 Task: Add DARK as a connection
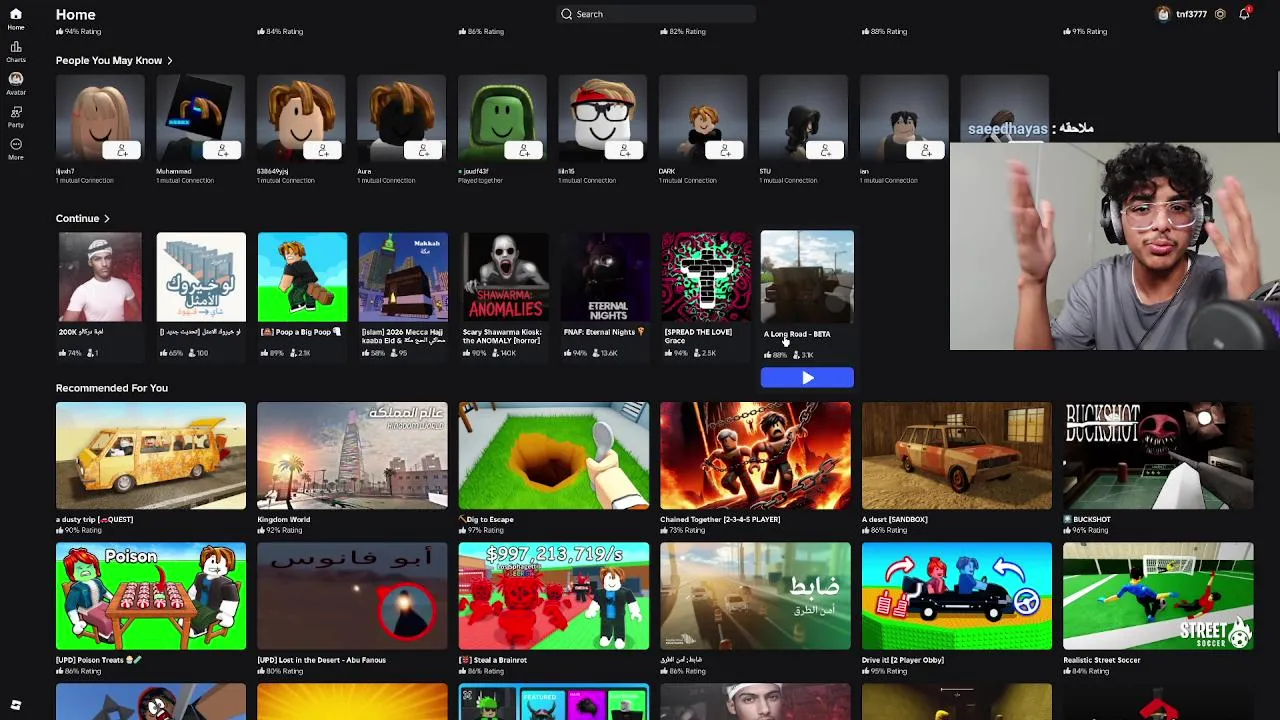tap(725, 150)
